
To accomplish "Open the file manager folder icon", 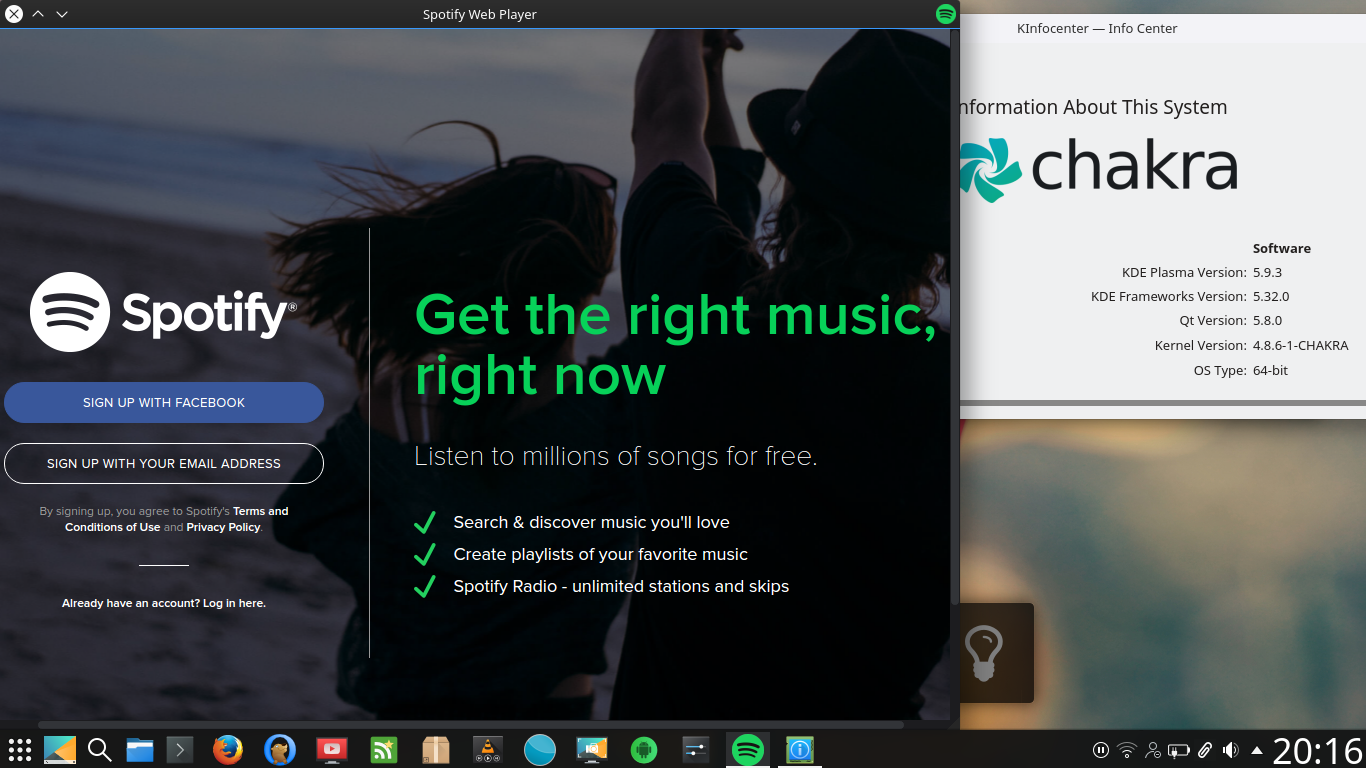I will coord(140,749).
